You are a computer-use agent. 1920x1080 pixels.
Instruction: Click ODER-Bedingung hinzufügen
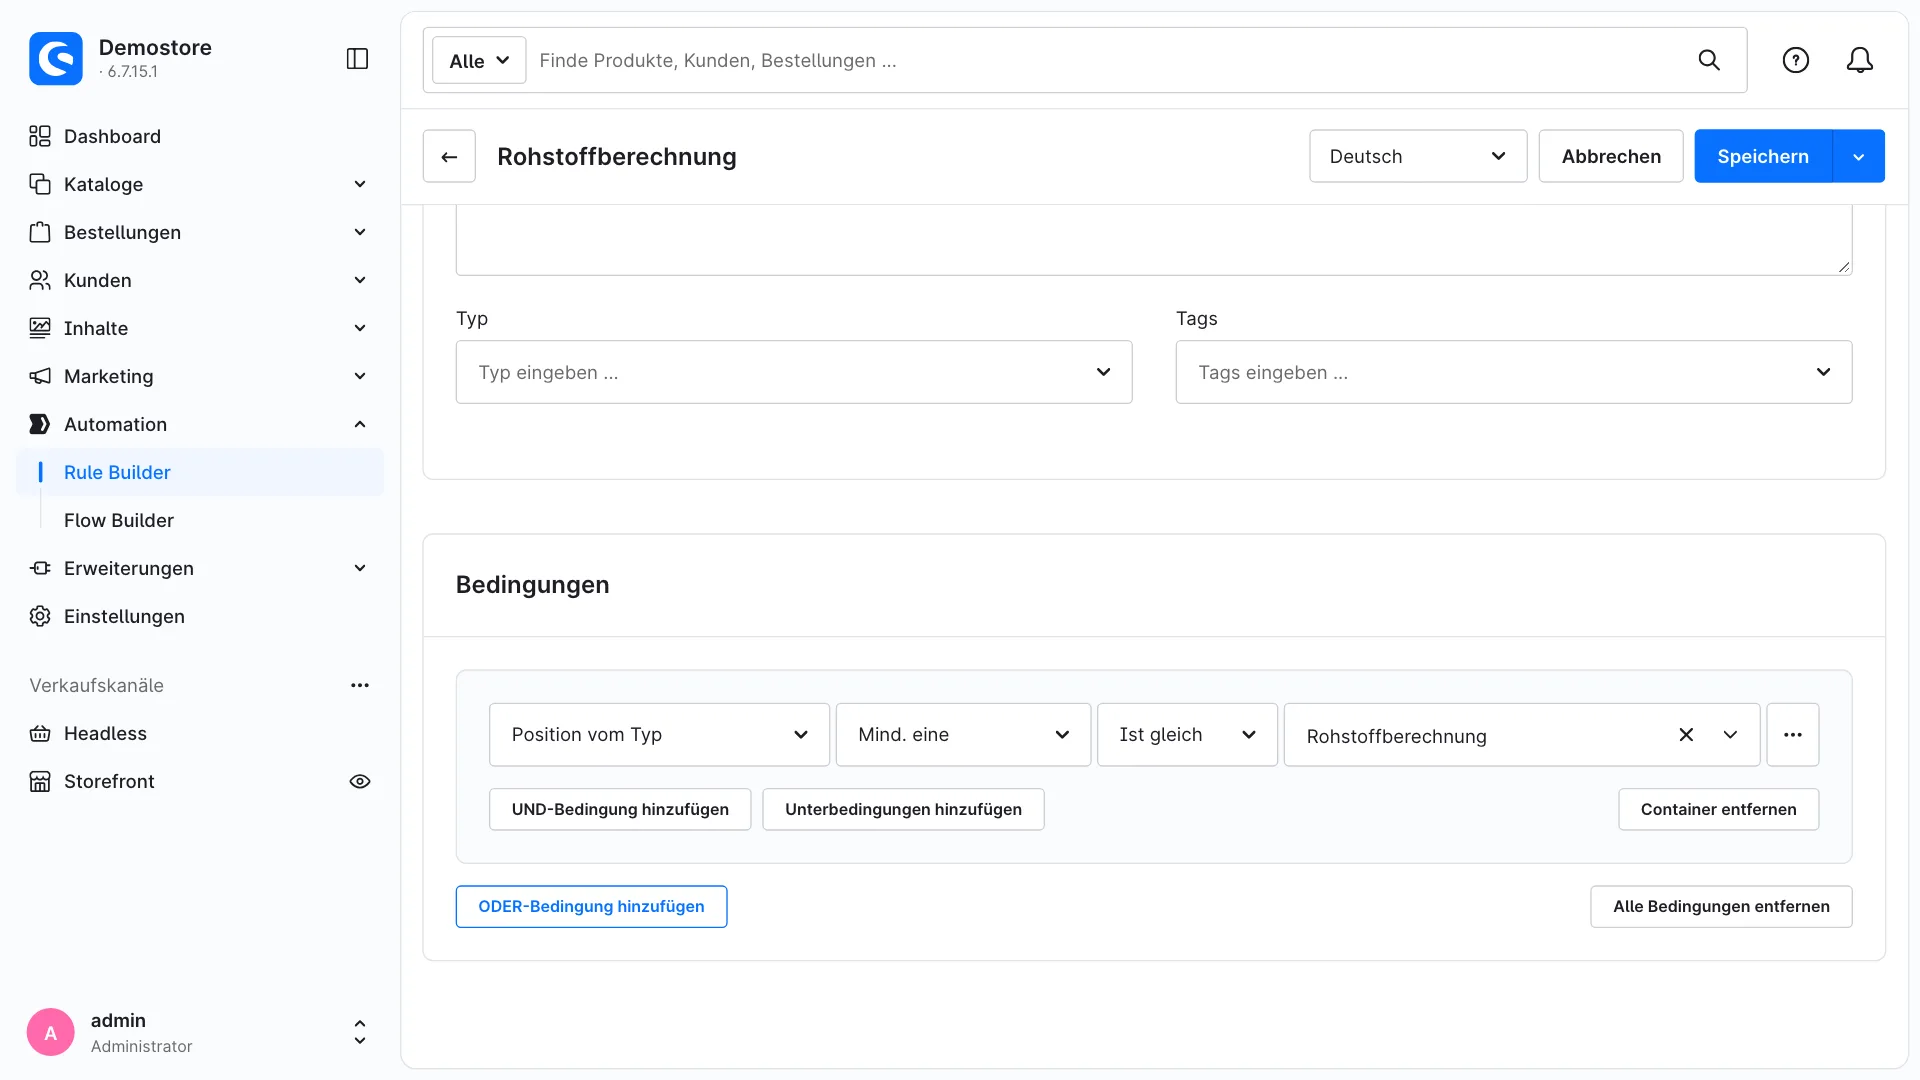coord(591,906)
